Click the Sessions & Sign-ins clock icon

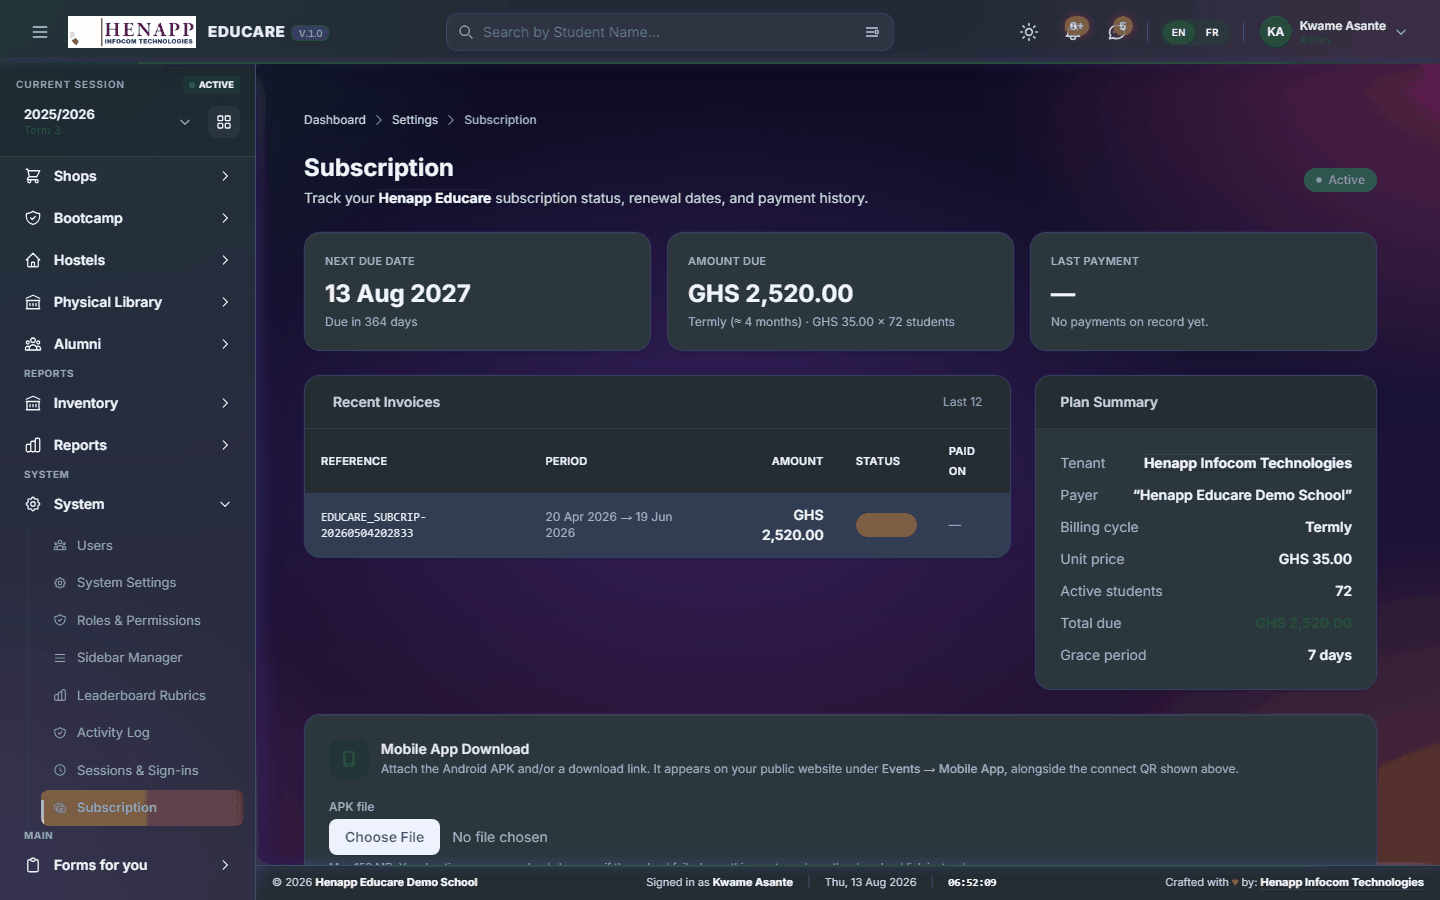[60, 770]
